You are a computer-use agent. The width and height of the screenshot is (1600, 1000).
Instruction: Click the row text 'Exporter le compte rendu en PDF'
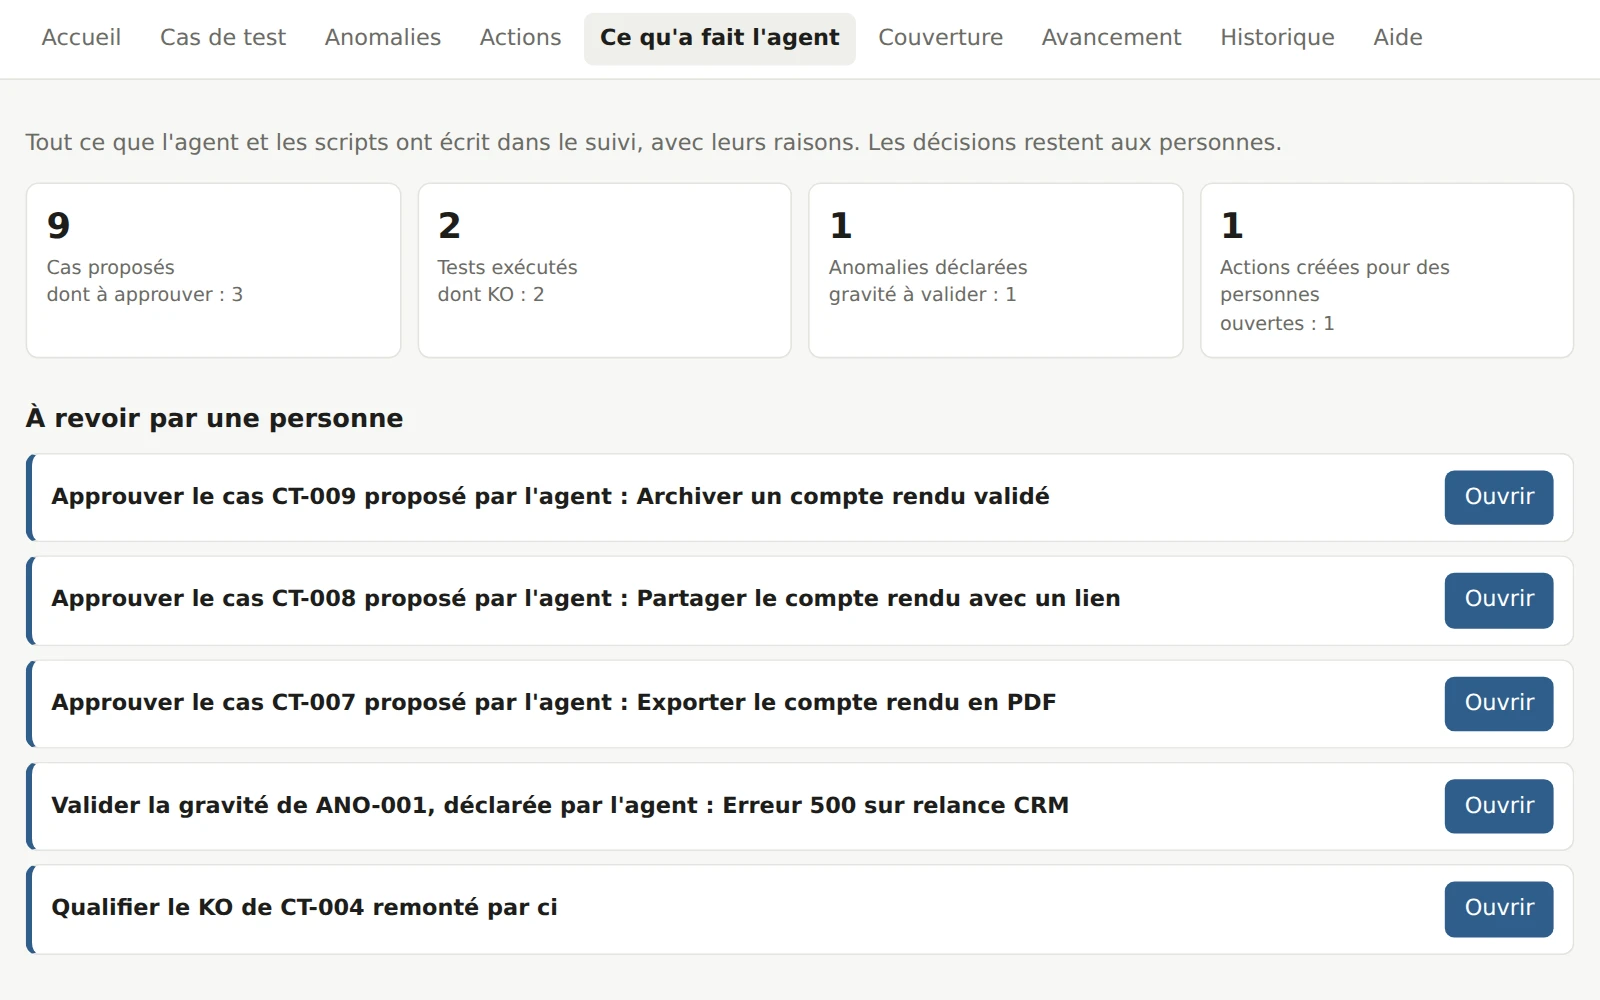pyautogui.click(x=846, y=703)
